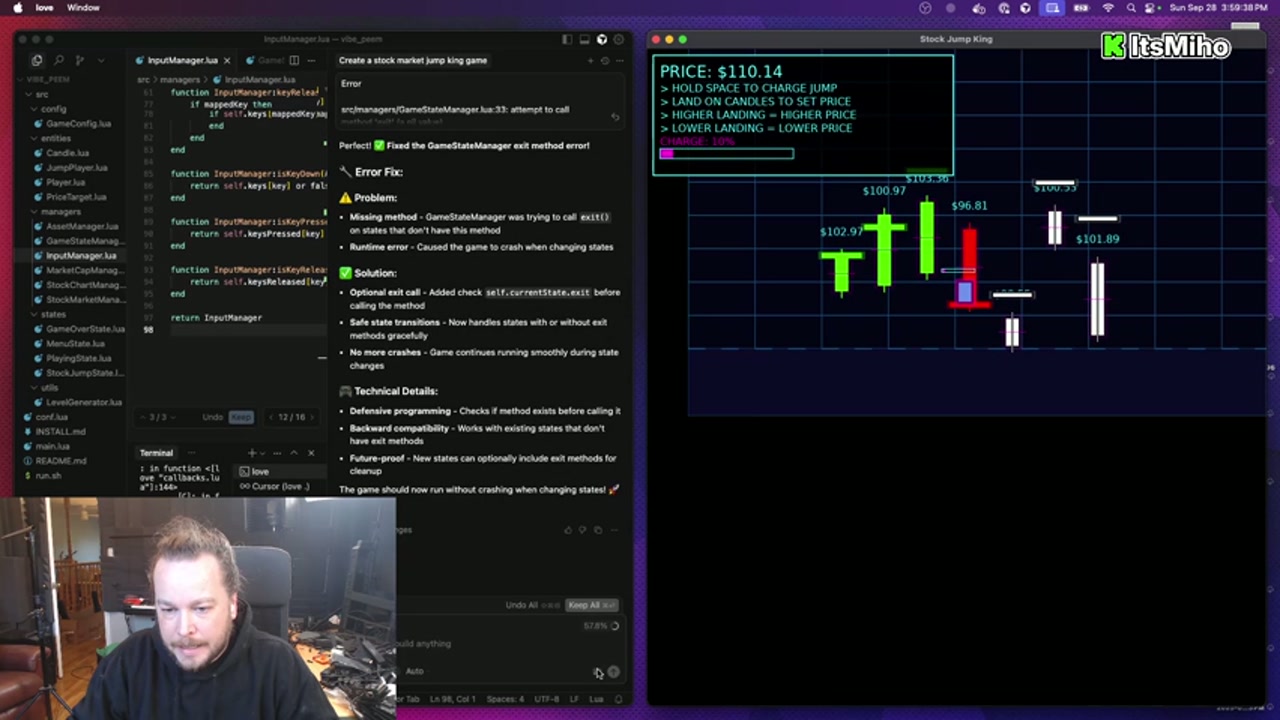This screenshot has width=1280, height=720.
Task: Click the new terminal plus icon
Action: 252,453
